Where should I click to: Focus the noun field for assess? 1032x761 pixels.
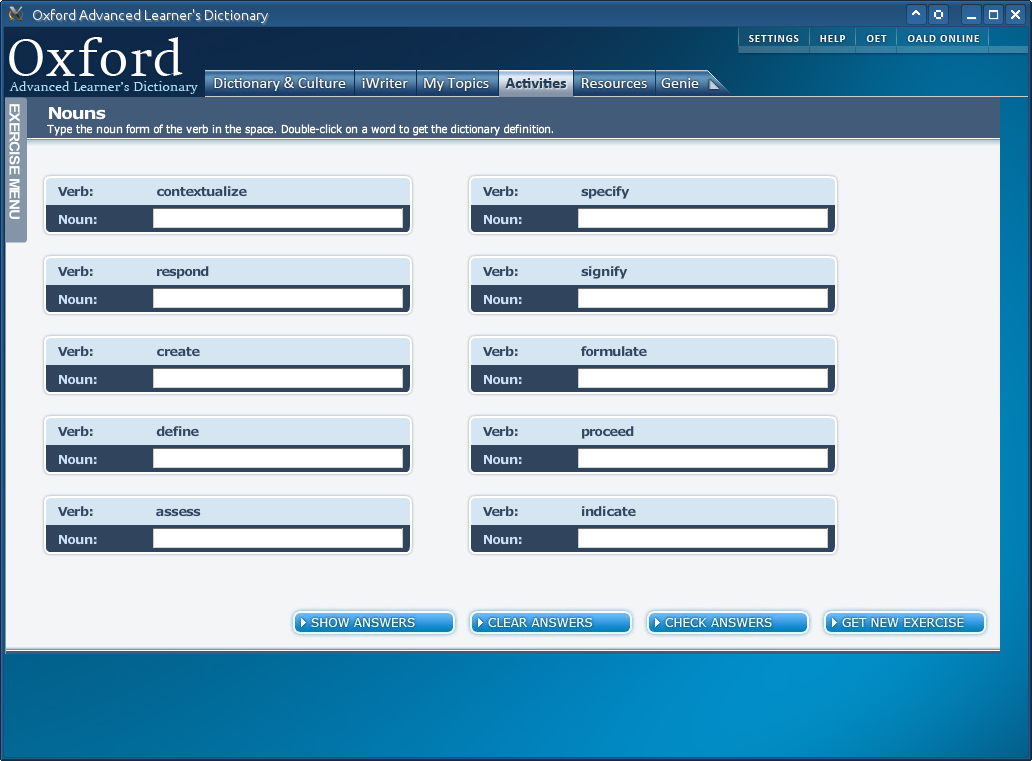click(x=278, y=538)
